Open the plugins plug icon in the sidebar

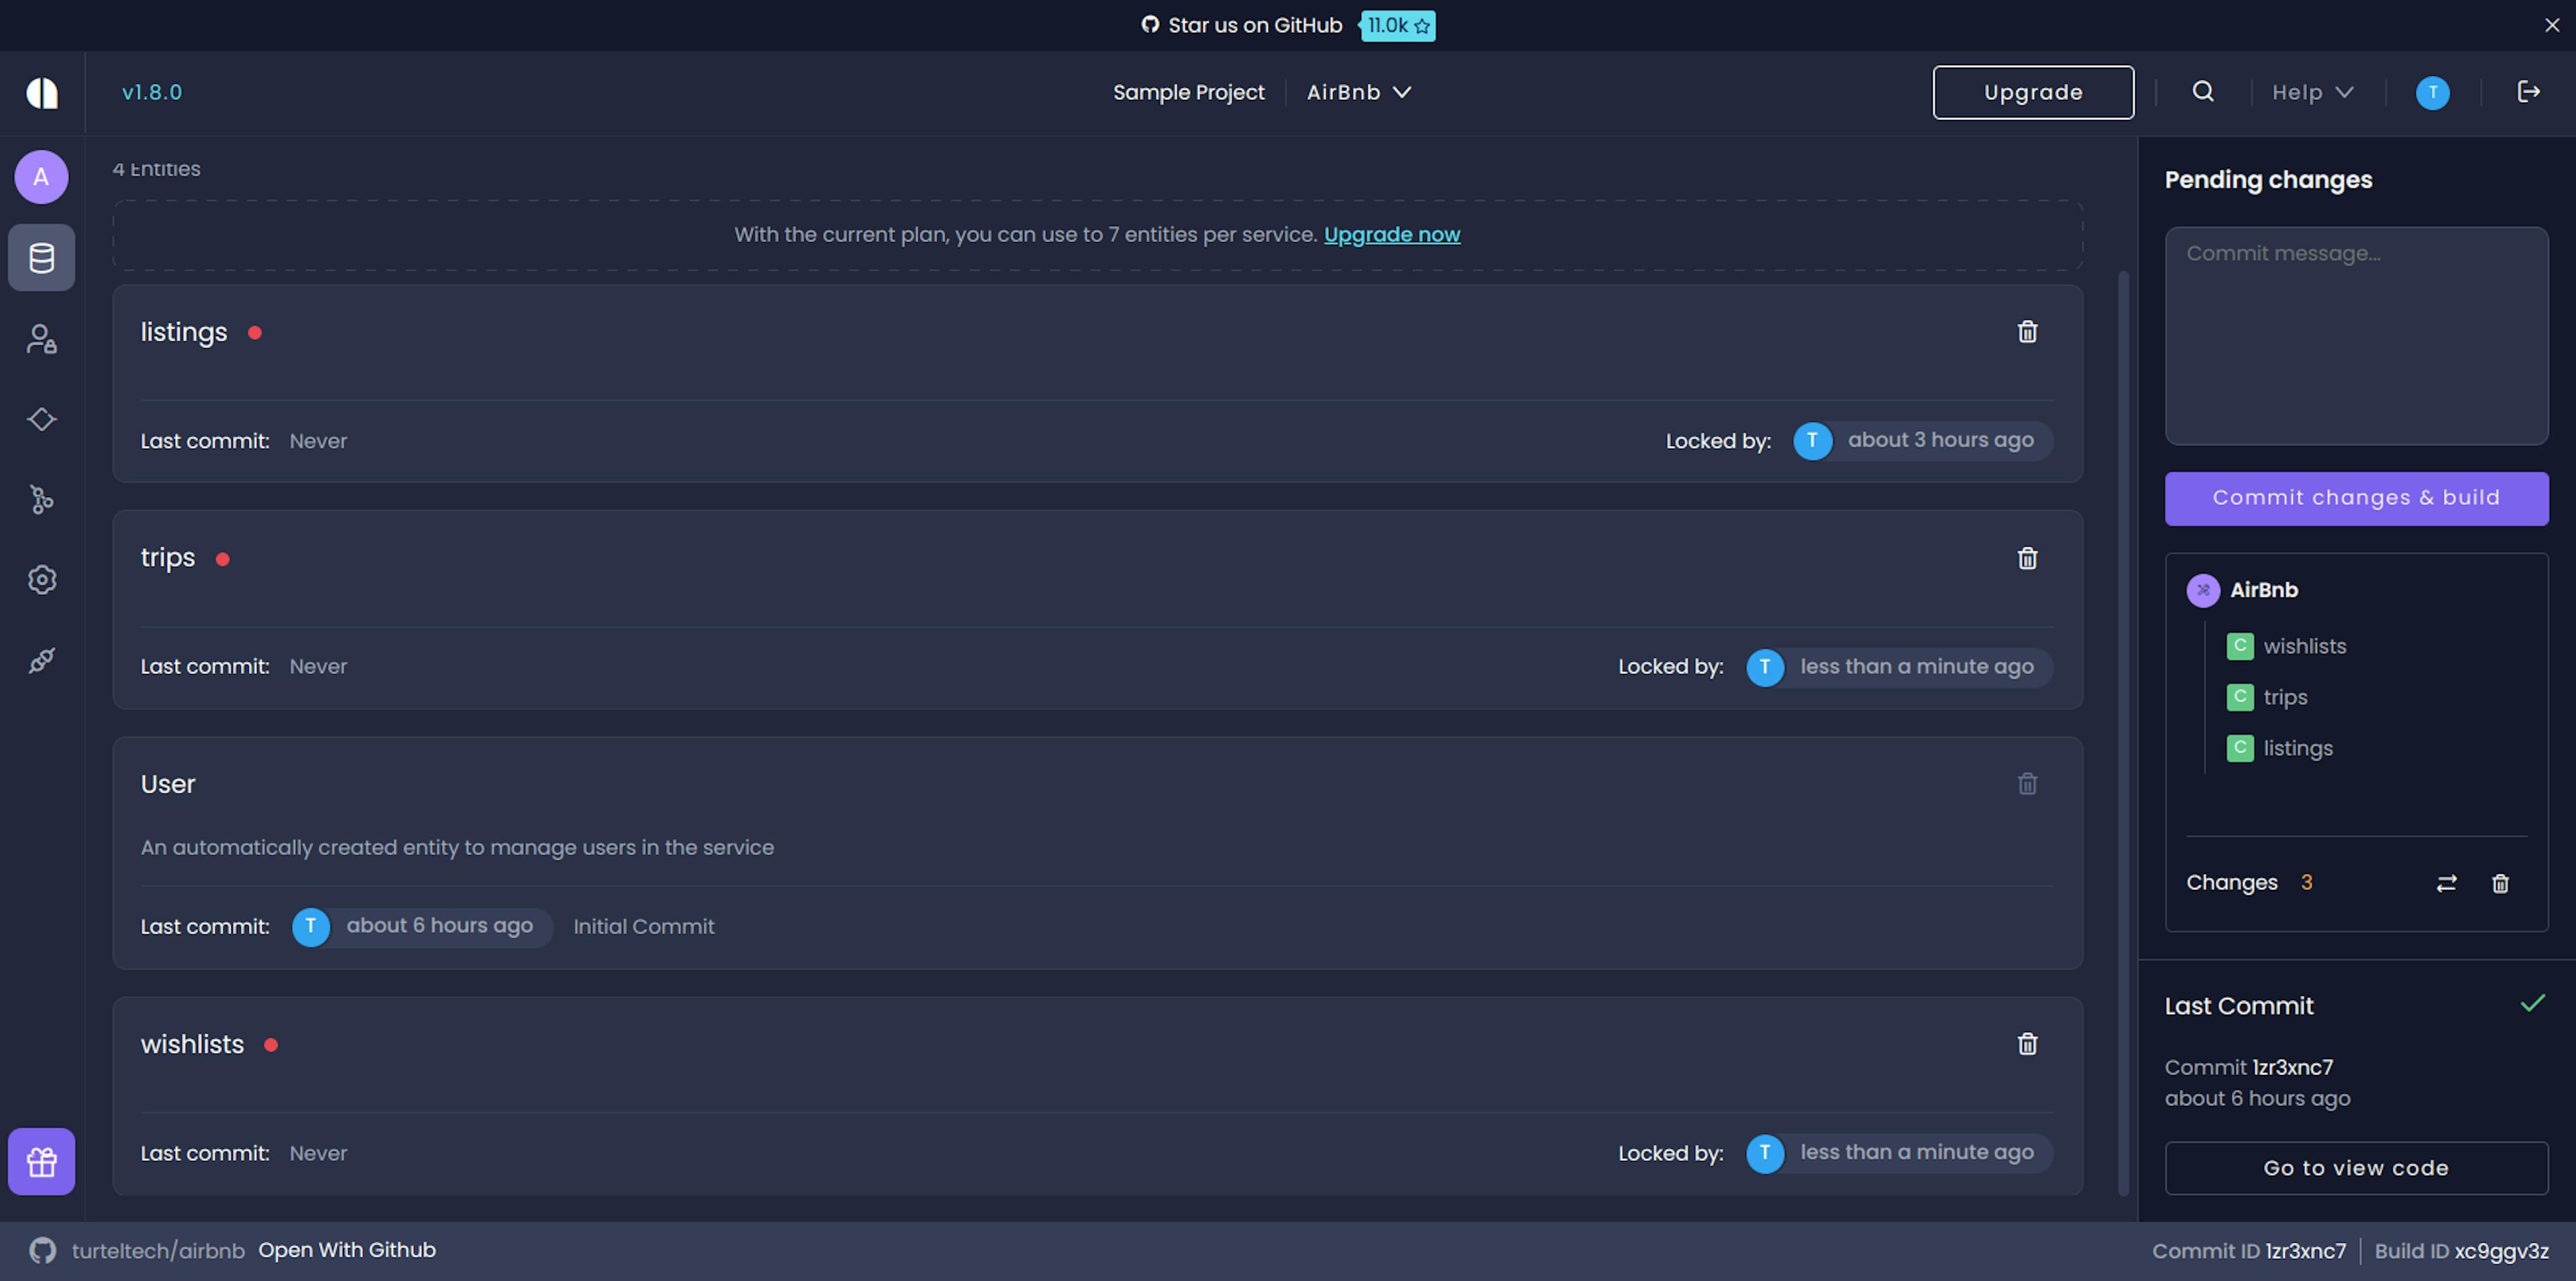click(x=41, y=660)
